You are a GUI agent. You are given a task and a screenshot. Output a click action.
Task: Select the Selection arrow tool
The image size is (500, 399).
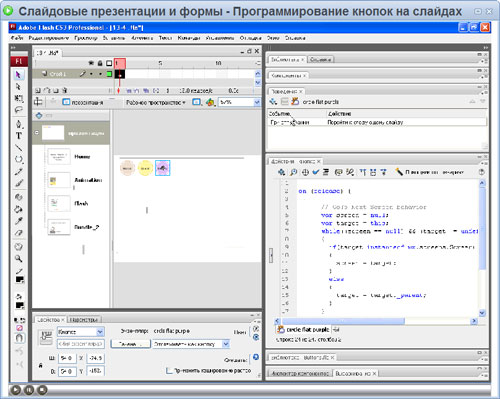(19, 75)
